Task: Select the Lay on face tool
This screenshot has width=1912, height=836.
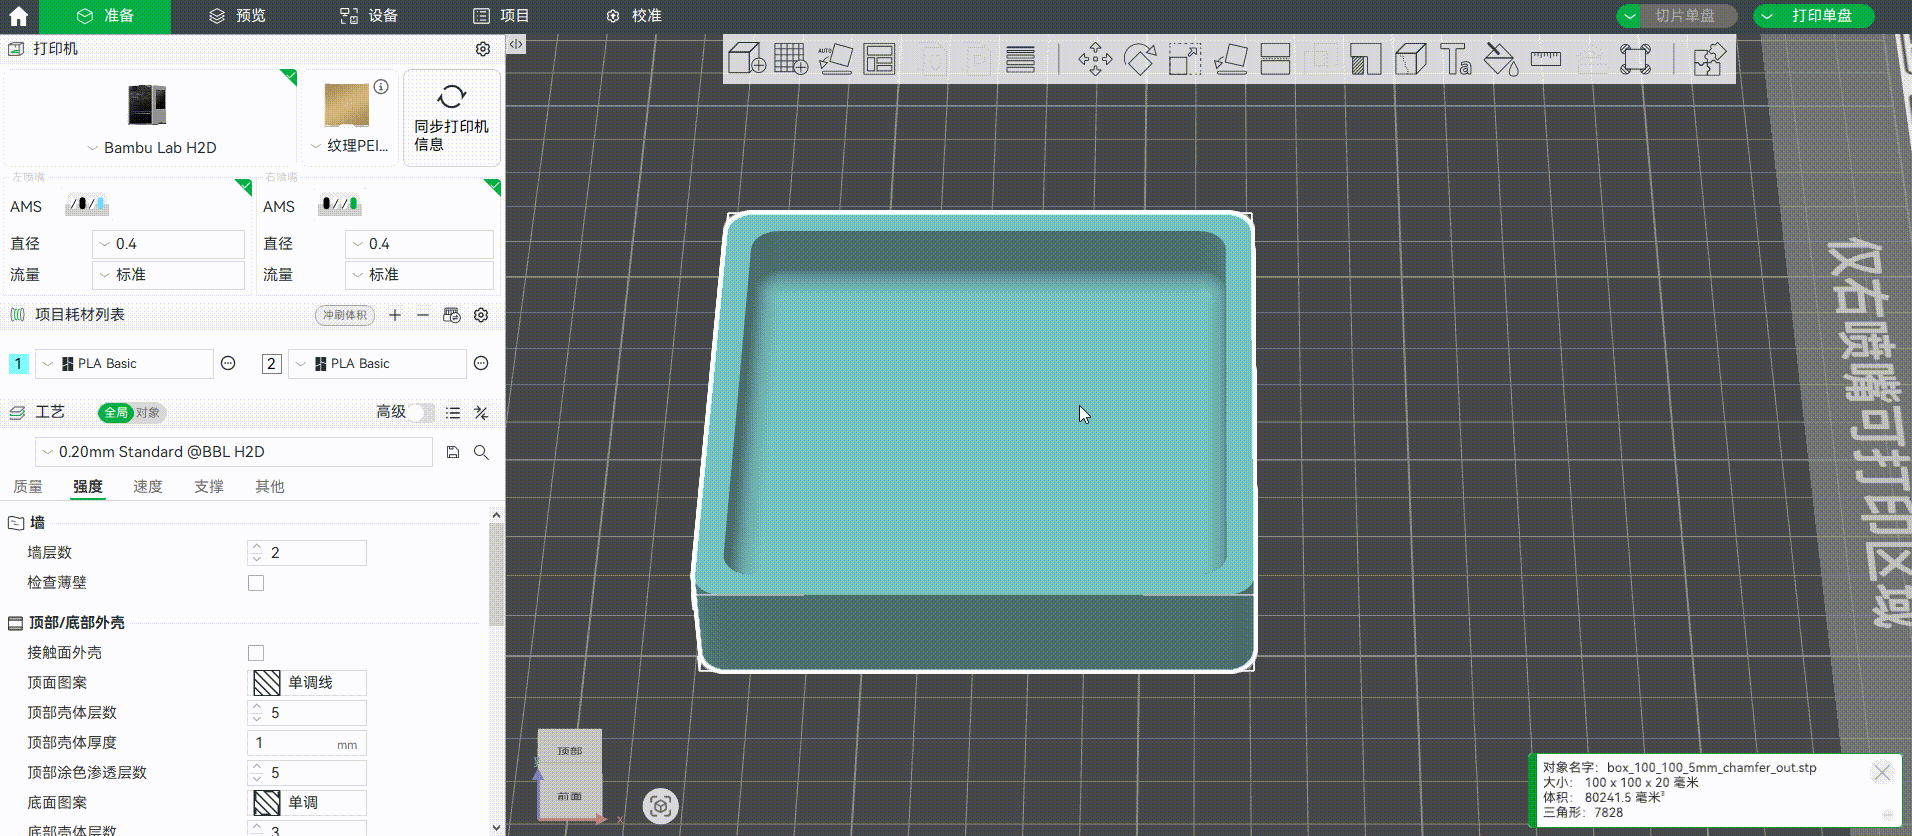Action: pos(1230,59)
